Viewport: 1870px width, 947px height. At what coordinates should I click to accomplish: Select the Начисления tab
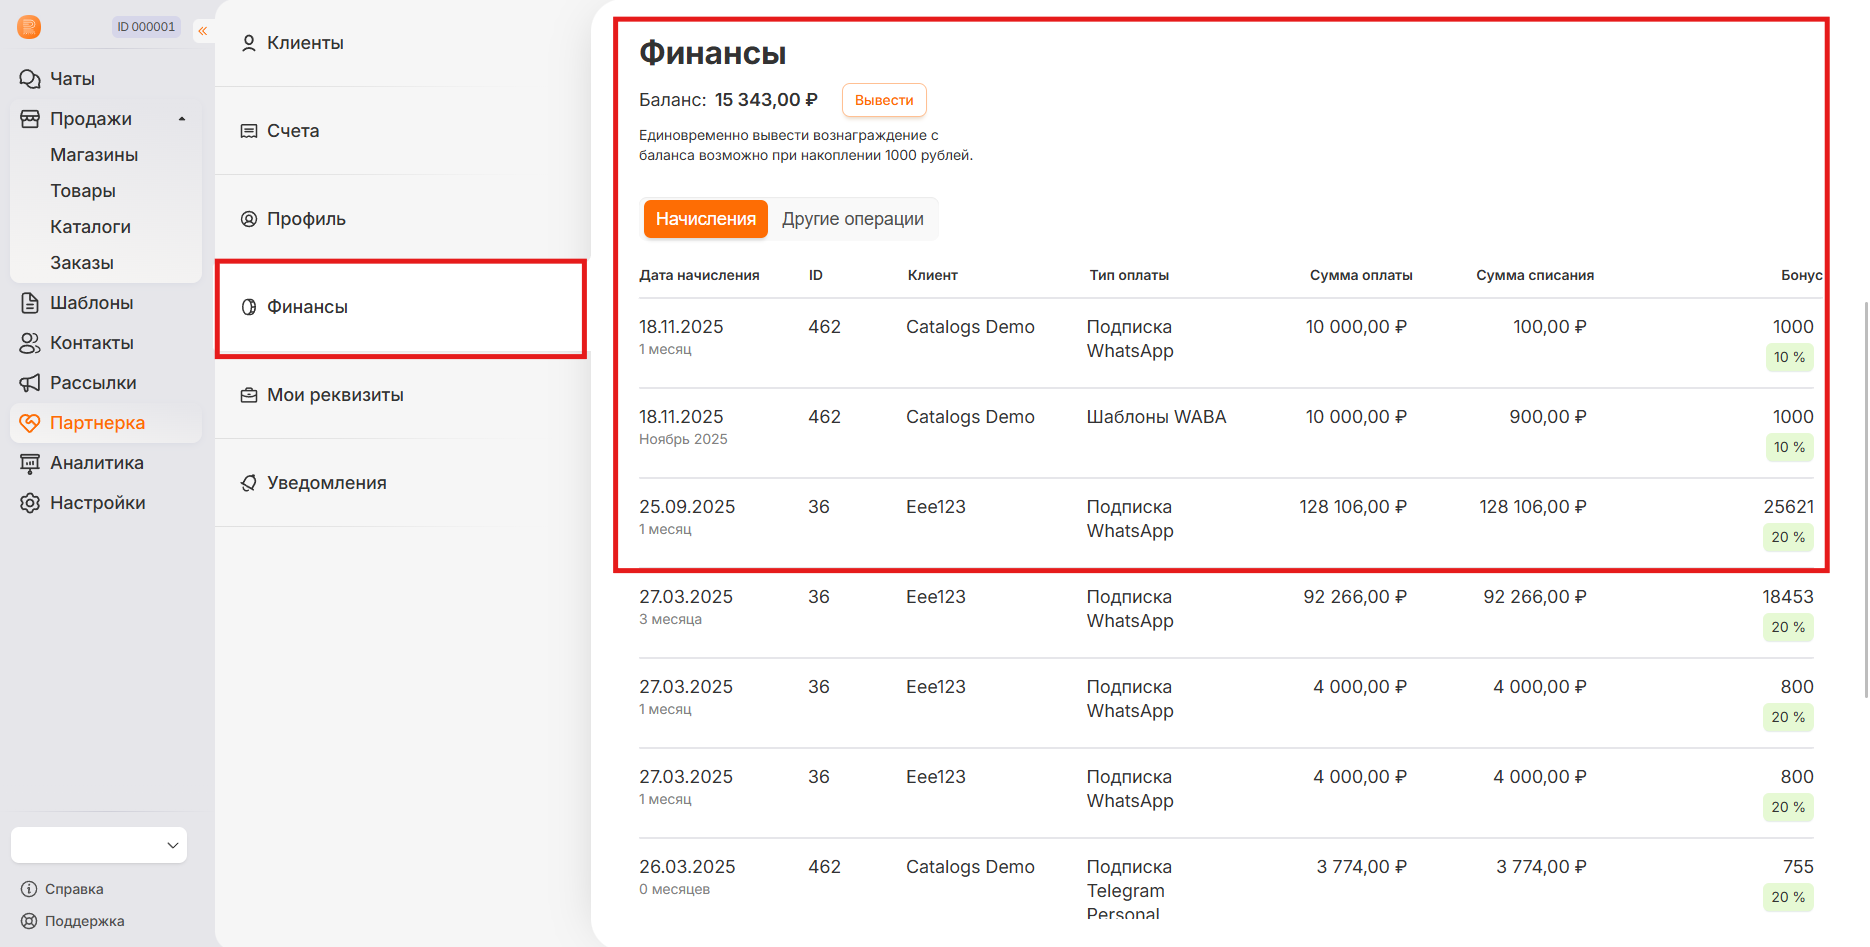pos(705,219)
